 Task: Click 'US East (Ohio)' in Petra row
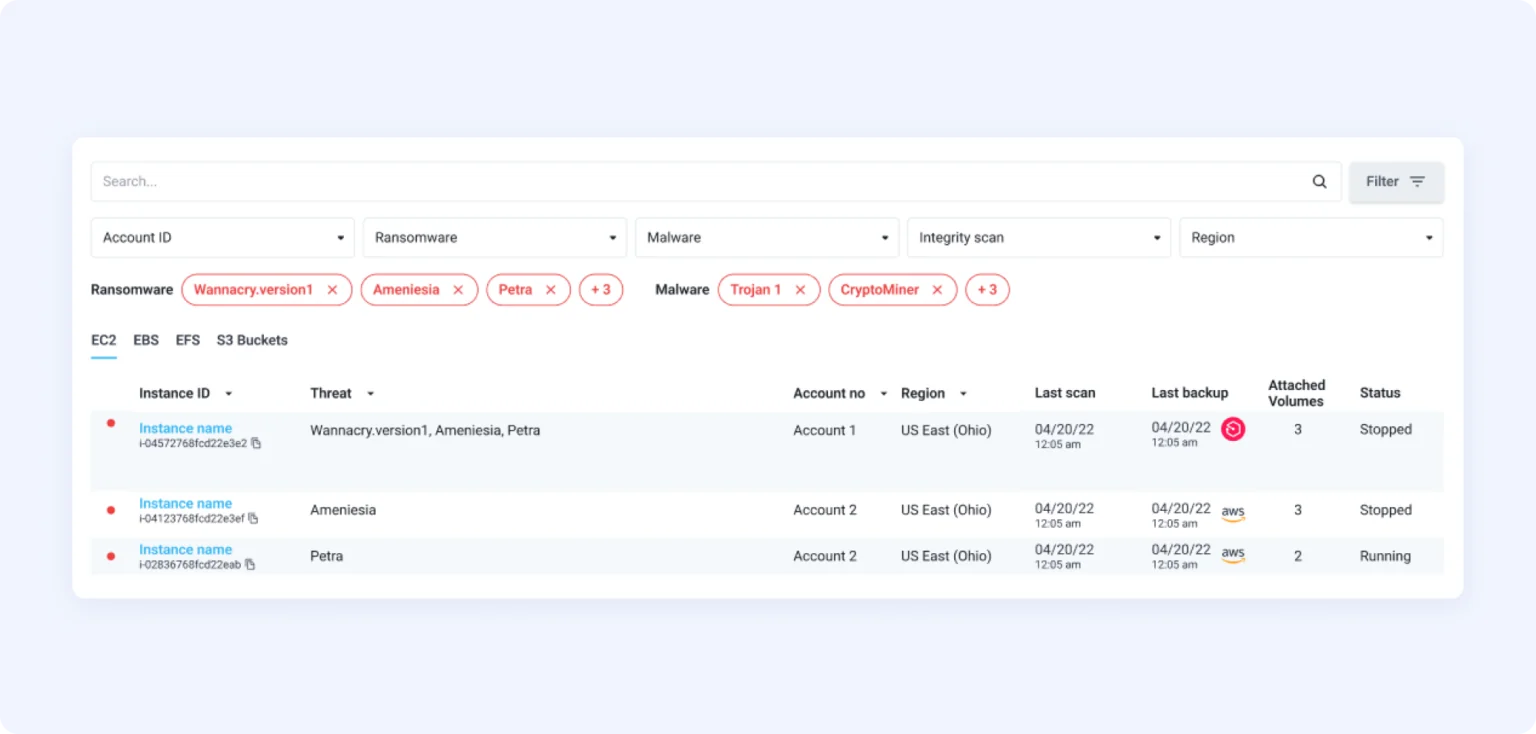[x=946, y=556]
